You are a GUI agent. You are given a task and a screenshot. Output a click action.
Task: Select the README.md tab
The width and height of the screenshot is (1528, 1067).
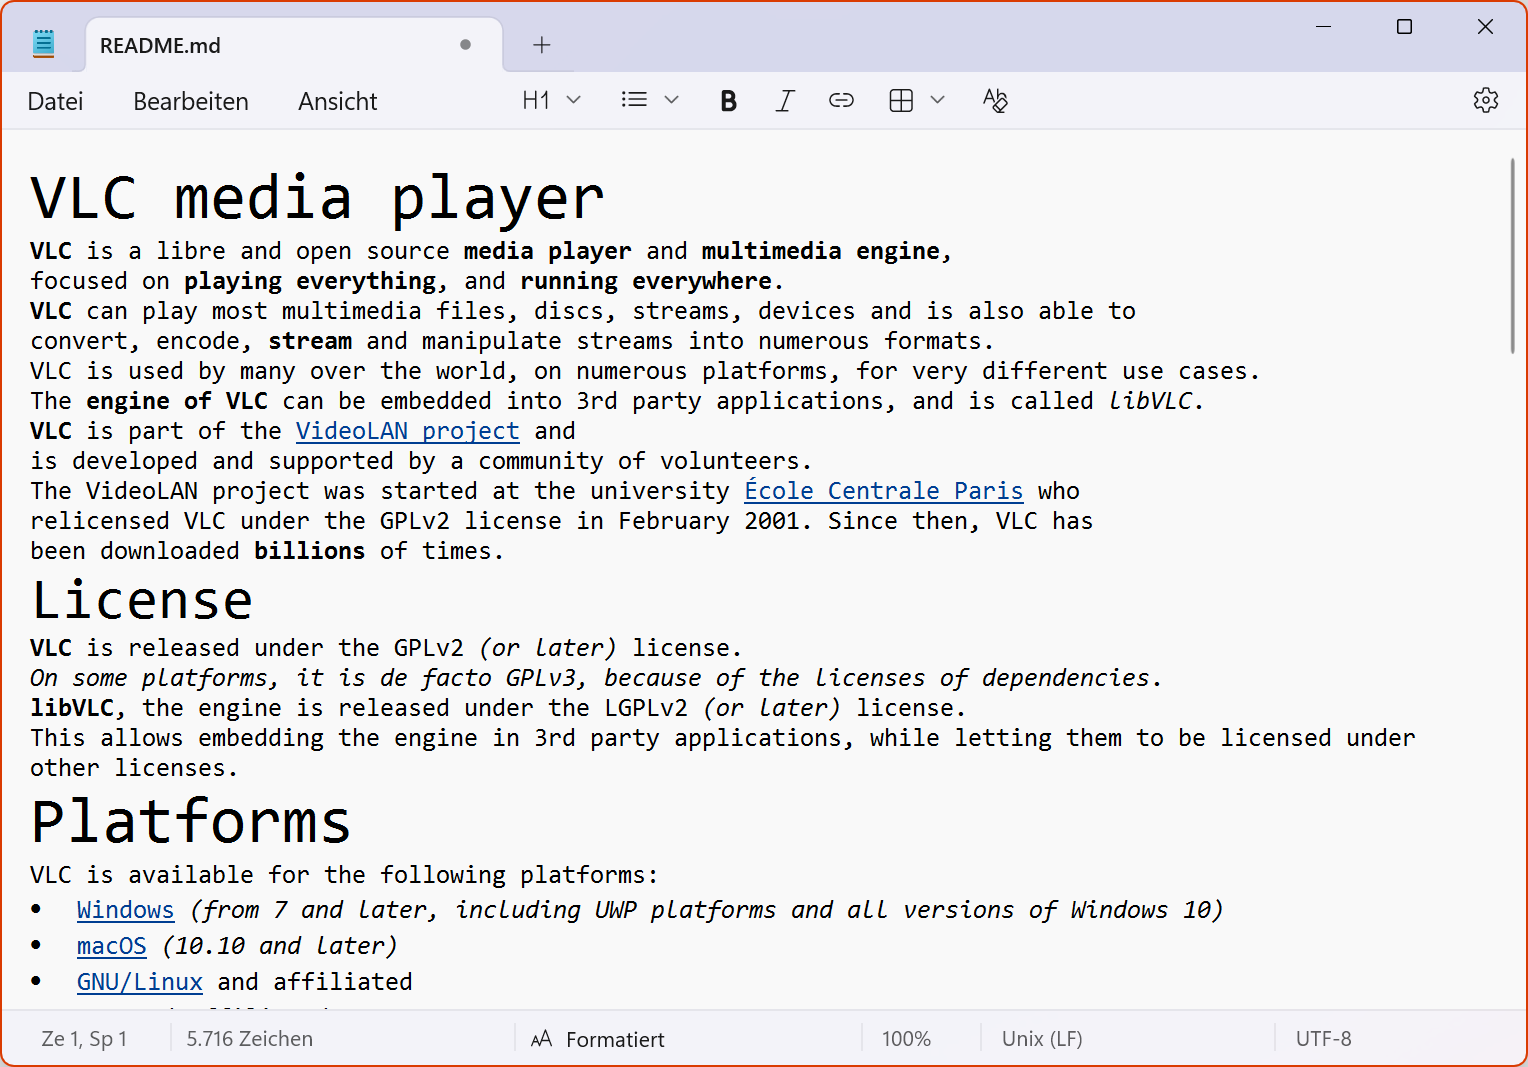point(294,45)
